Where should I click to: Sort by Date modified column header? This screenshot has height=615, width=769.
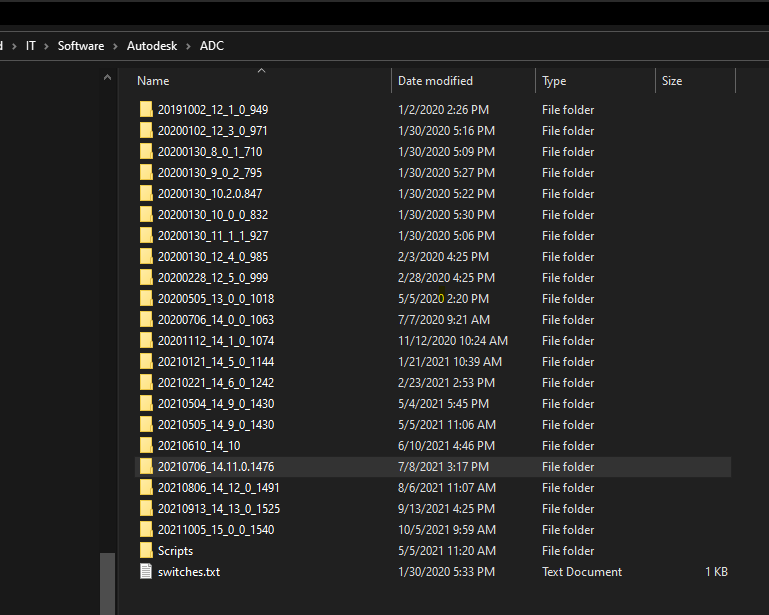[435, 81]
